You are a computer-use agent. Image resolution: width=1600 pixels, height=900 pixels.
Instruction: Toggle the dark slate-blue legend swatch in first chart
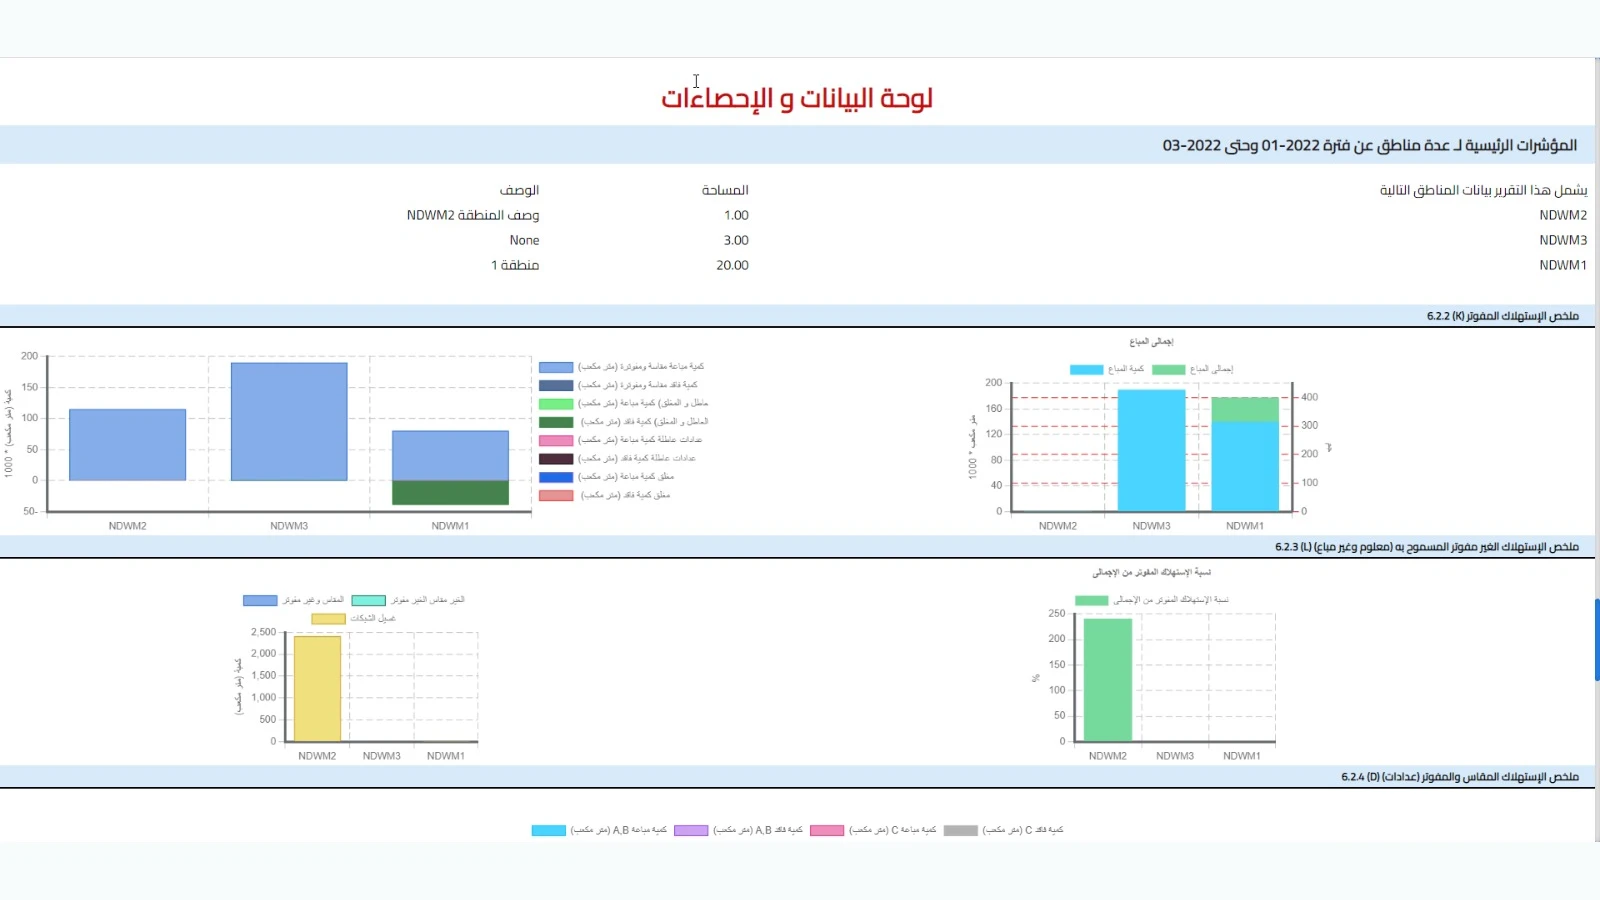tap(556, 385)
